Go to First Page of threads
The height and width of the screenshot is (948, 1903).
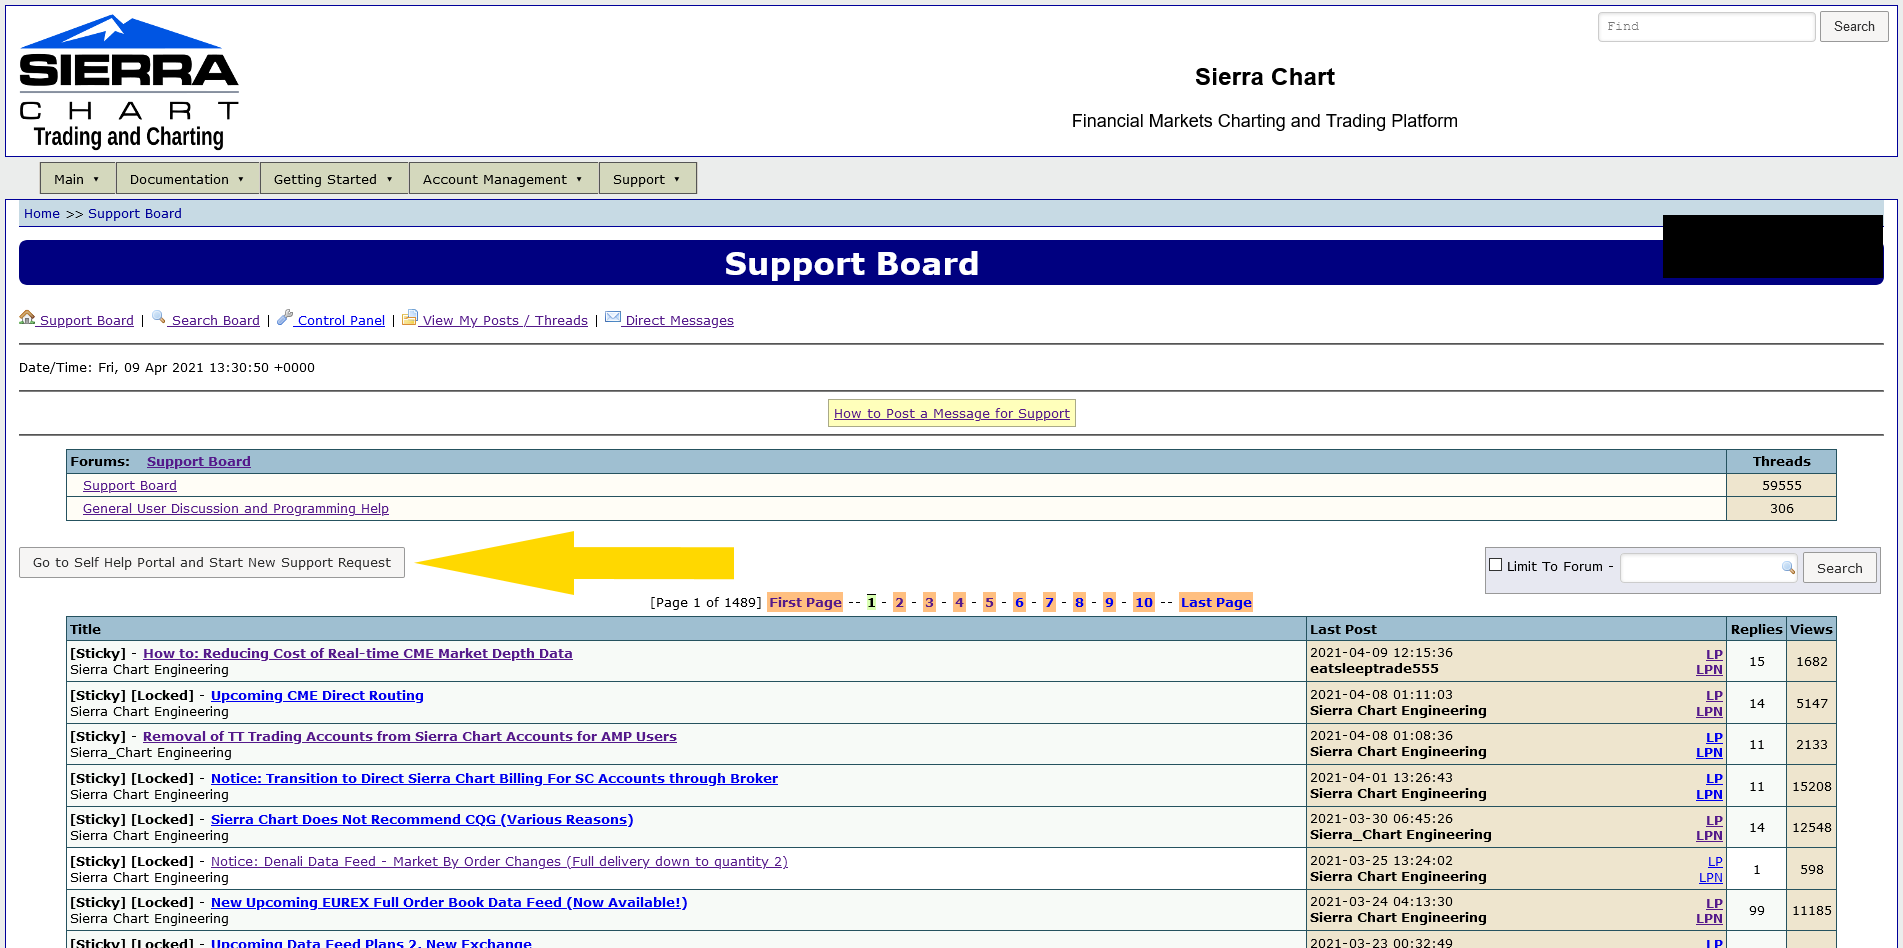(x=805, y=602)
